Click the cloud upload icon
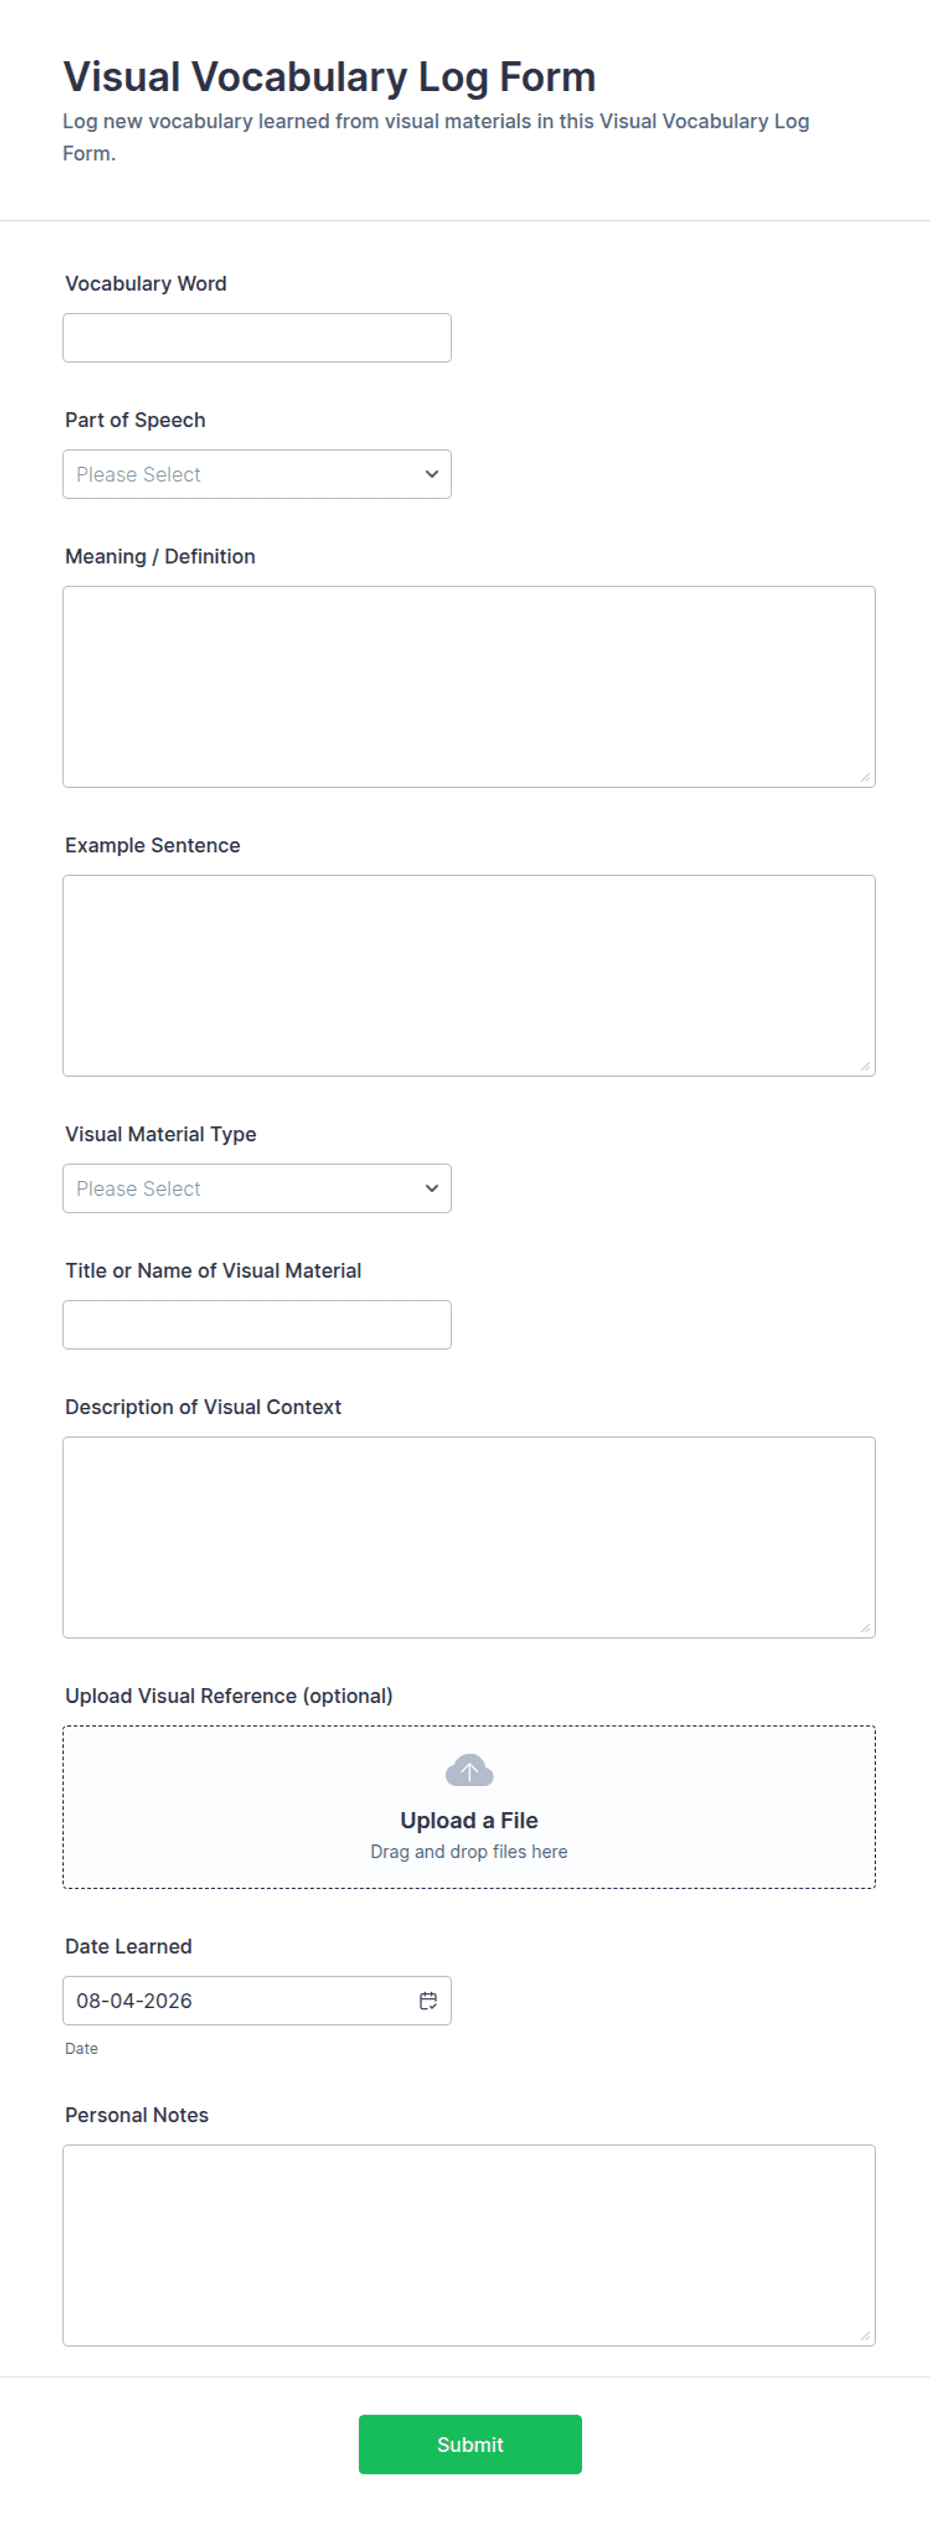 tap(469, 1771)
